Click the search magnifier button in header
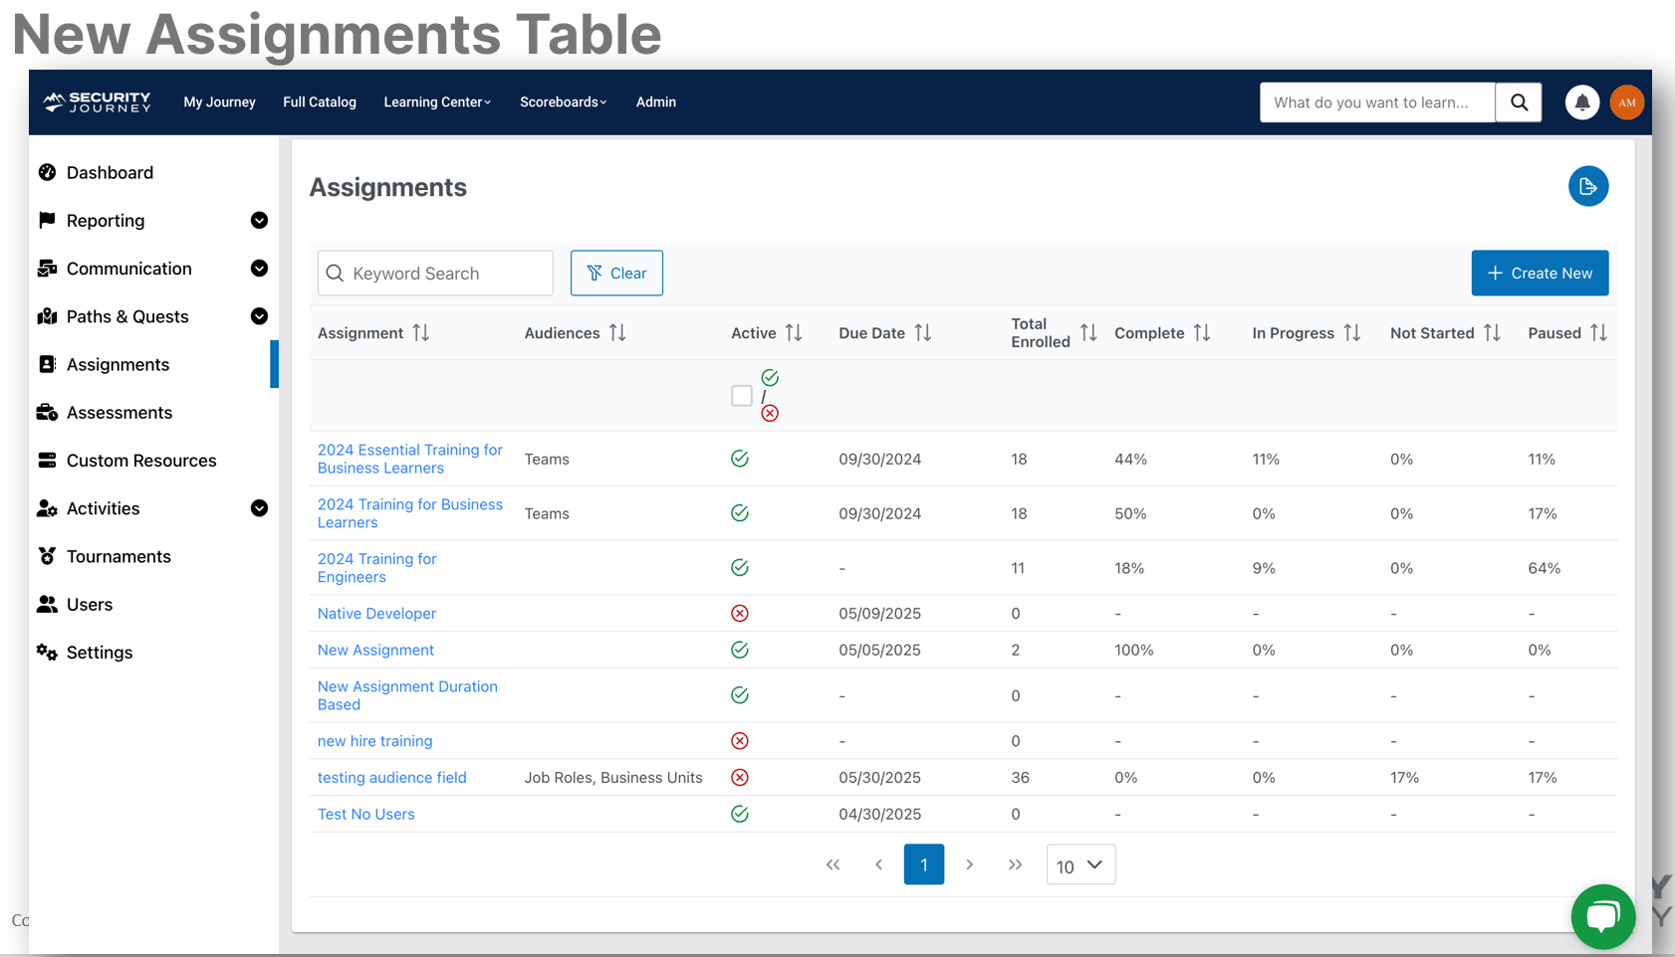Image resolution: width=1675 pixels, height=957 pixels. coord(1519,102)
